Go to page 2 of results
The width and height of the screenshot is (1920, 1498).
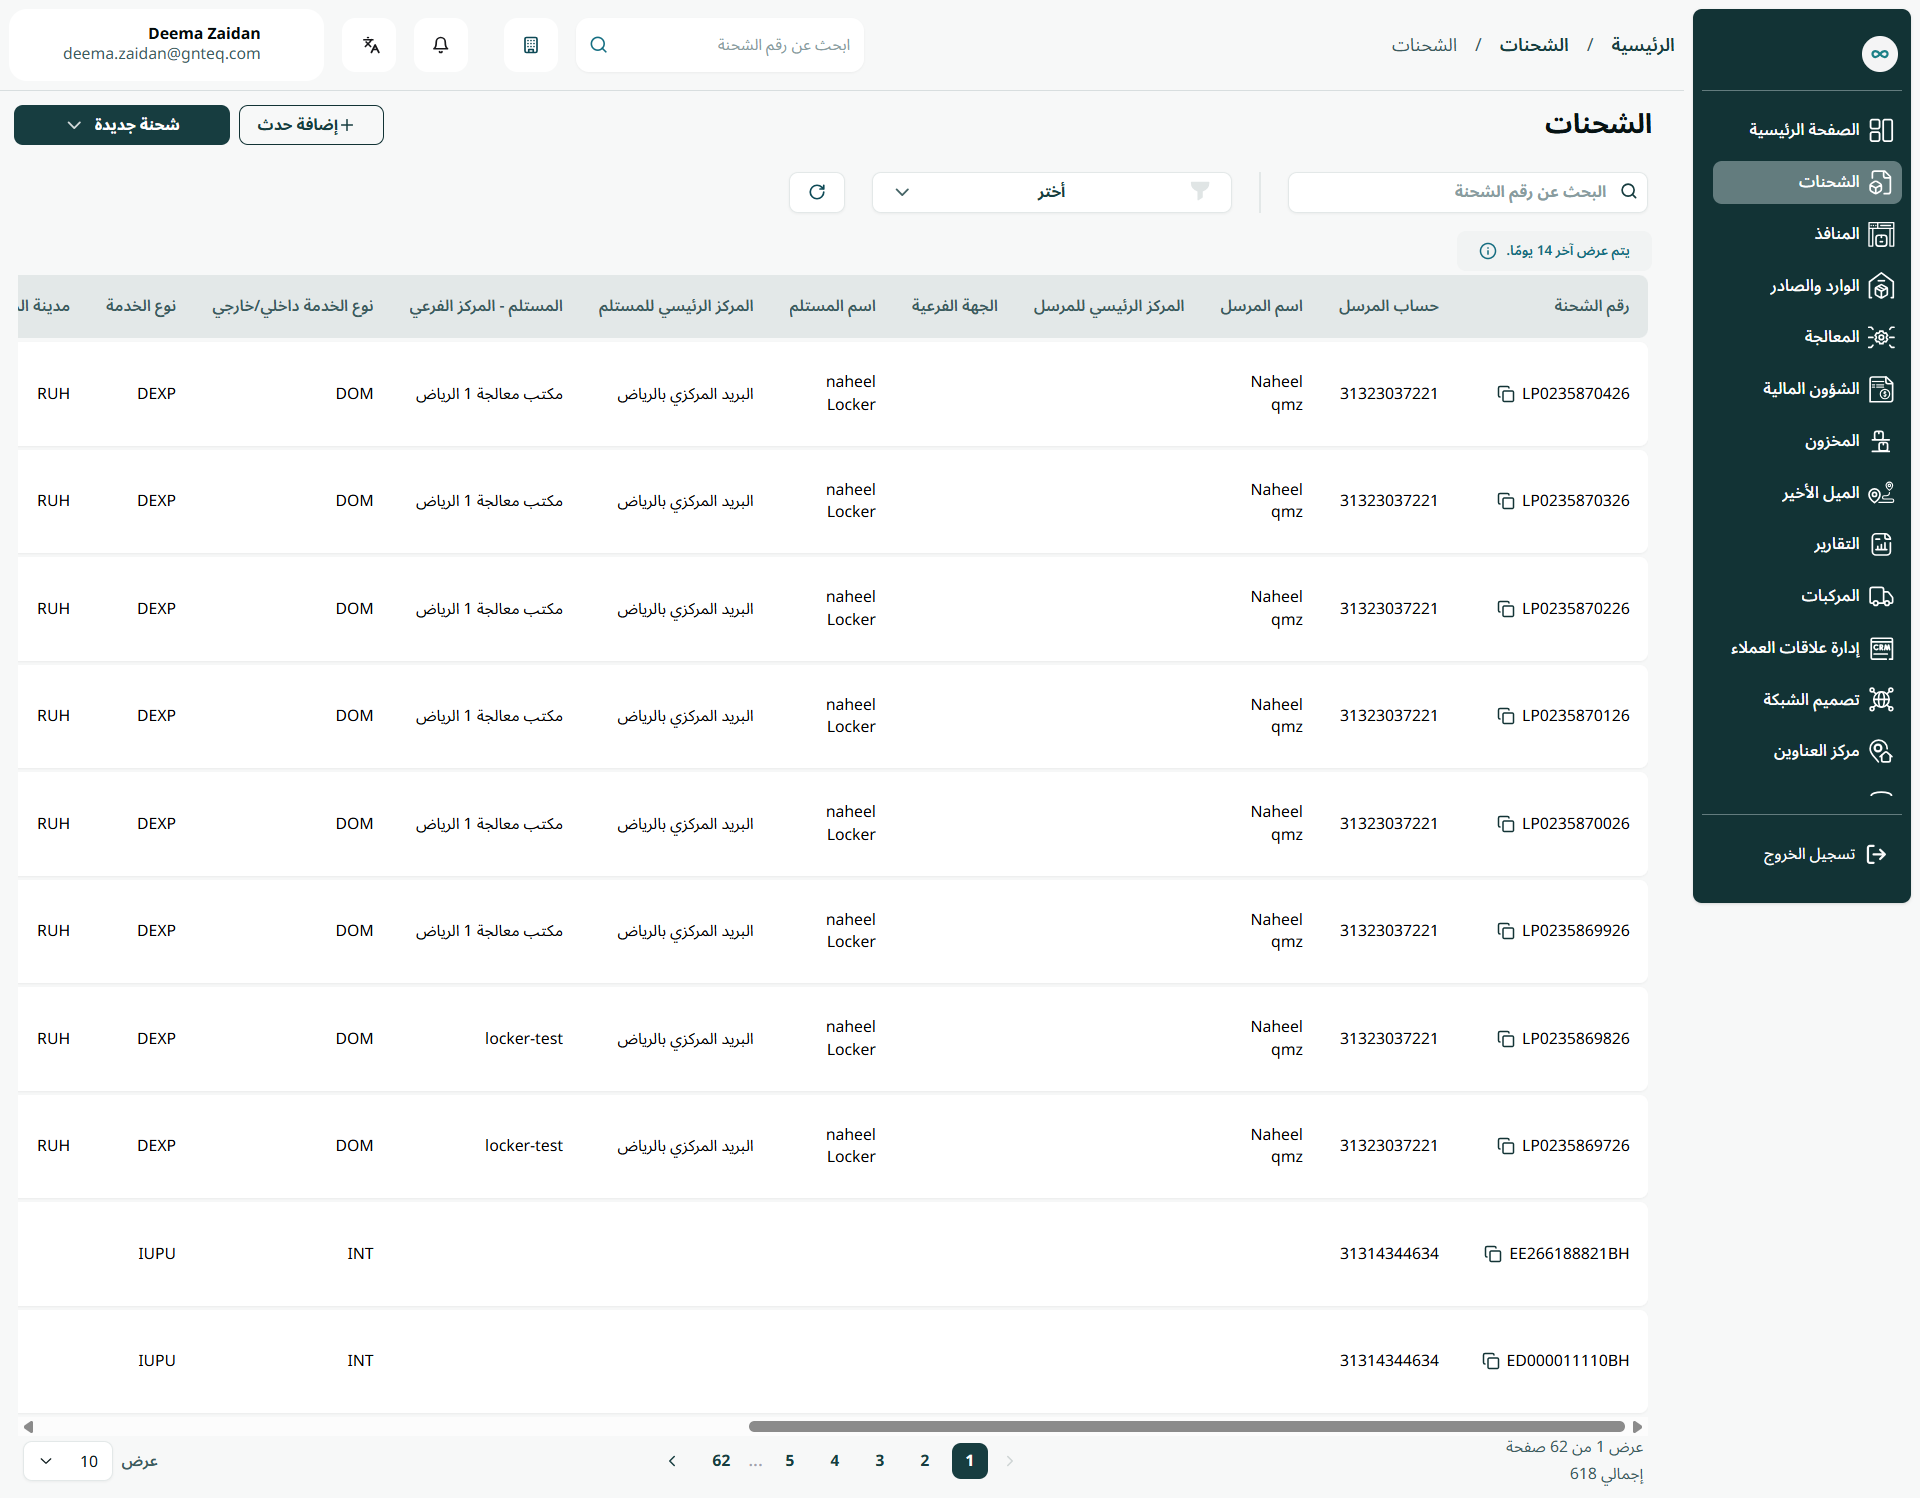925,1461
